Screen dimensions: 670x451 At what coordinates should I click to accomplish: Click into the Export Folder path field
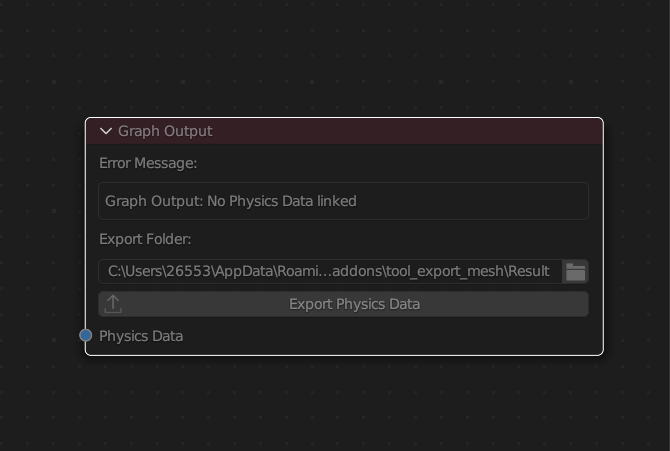click(x=330, y=271)
